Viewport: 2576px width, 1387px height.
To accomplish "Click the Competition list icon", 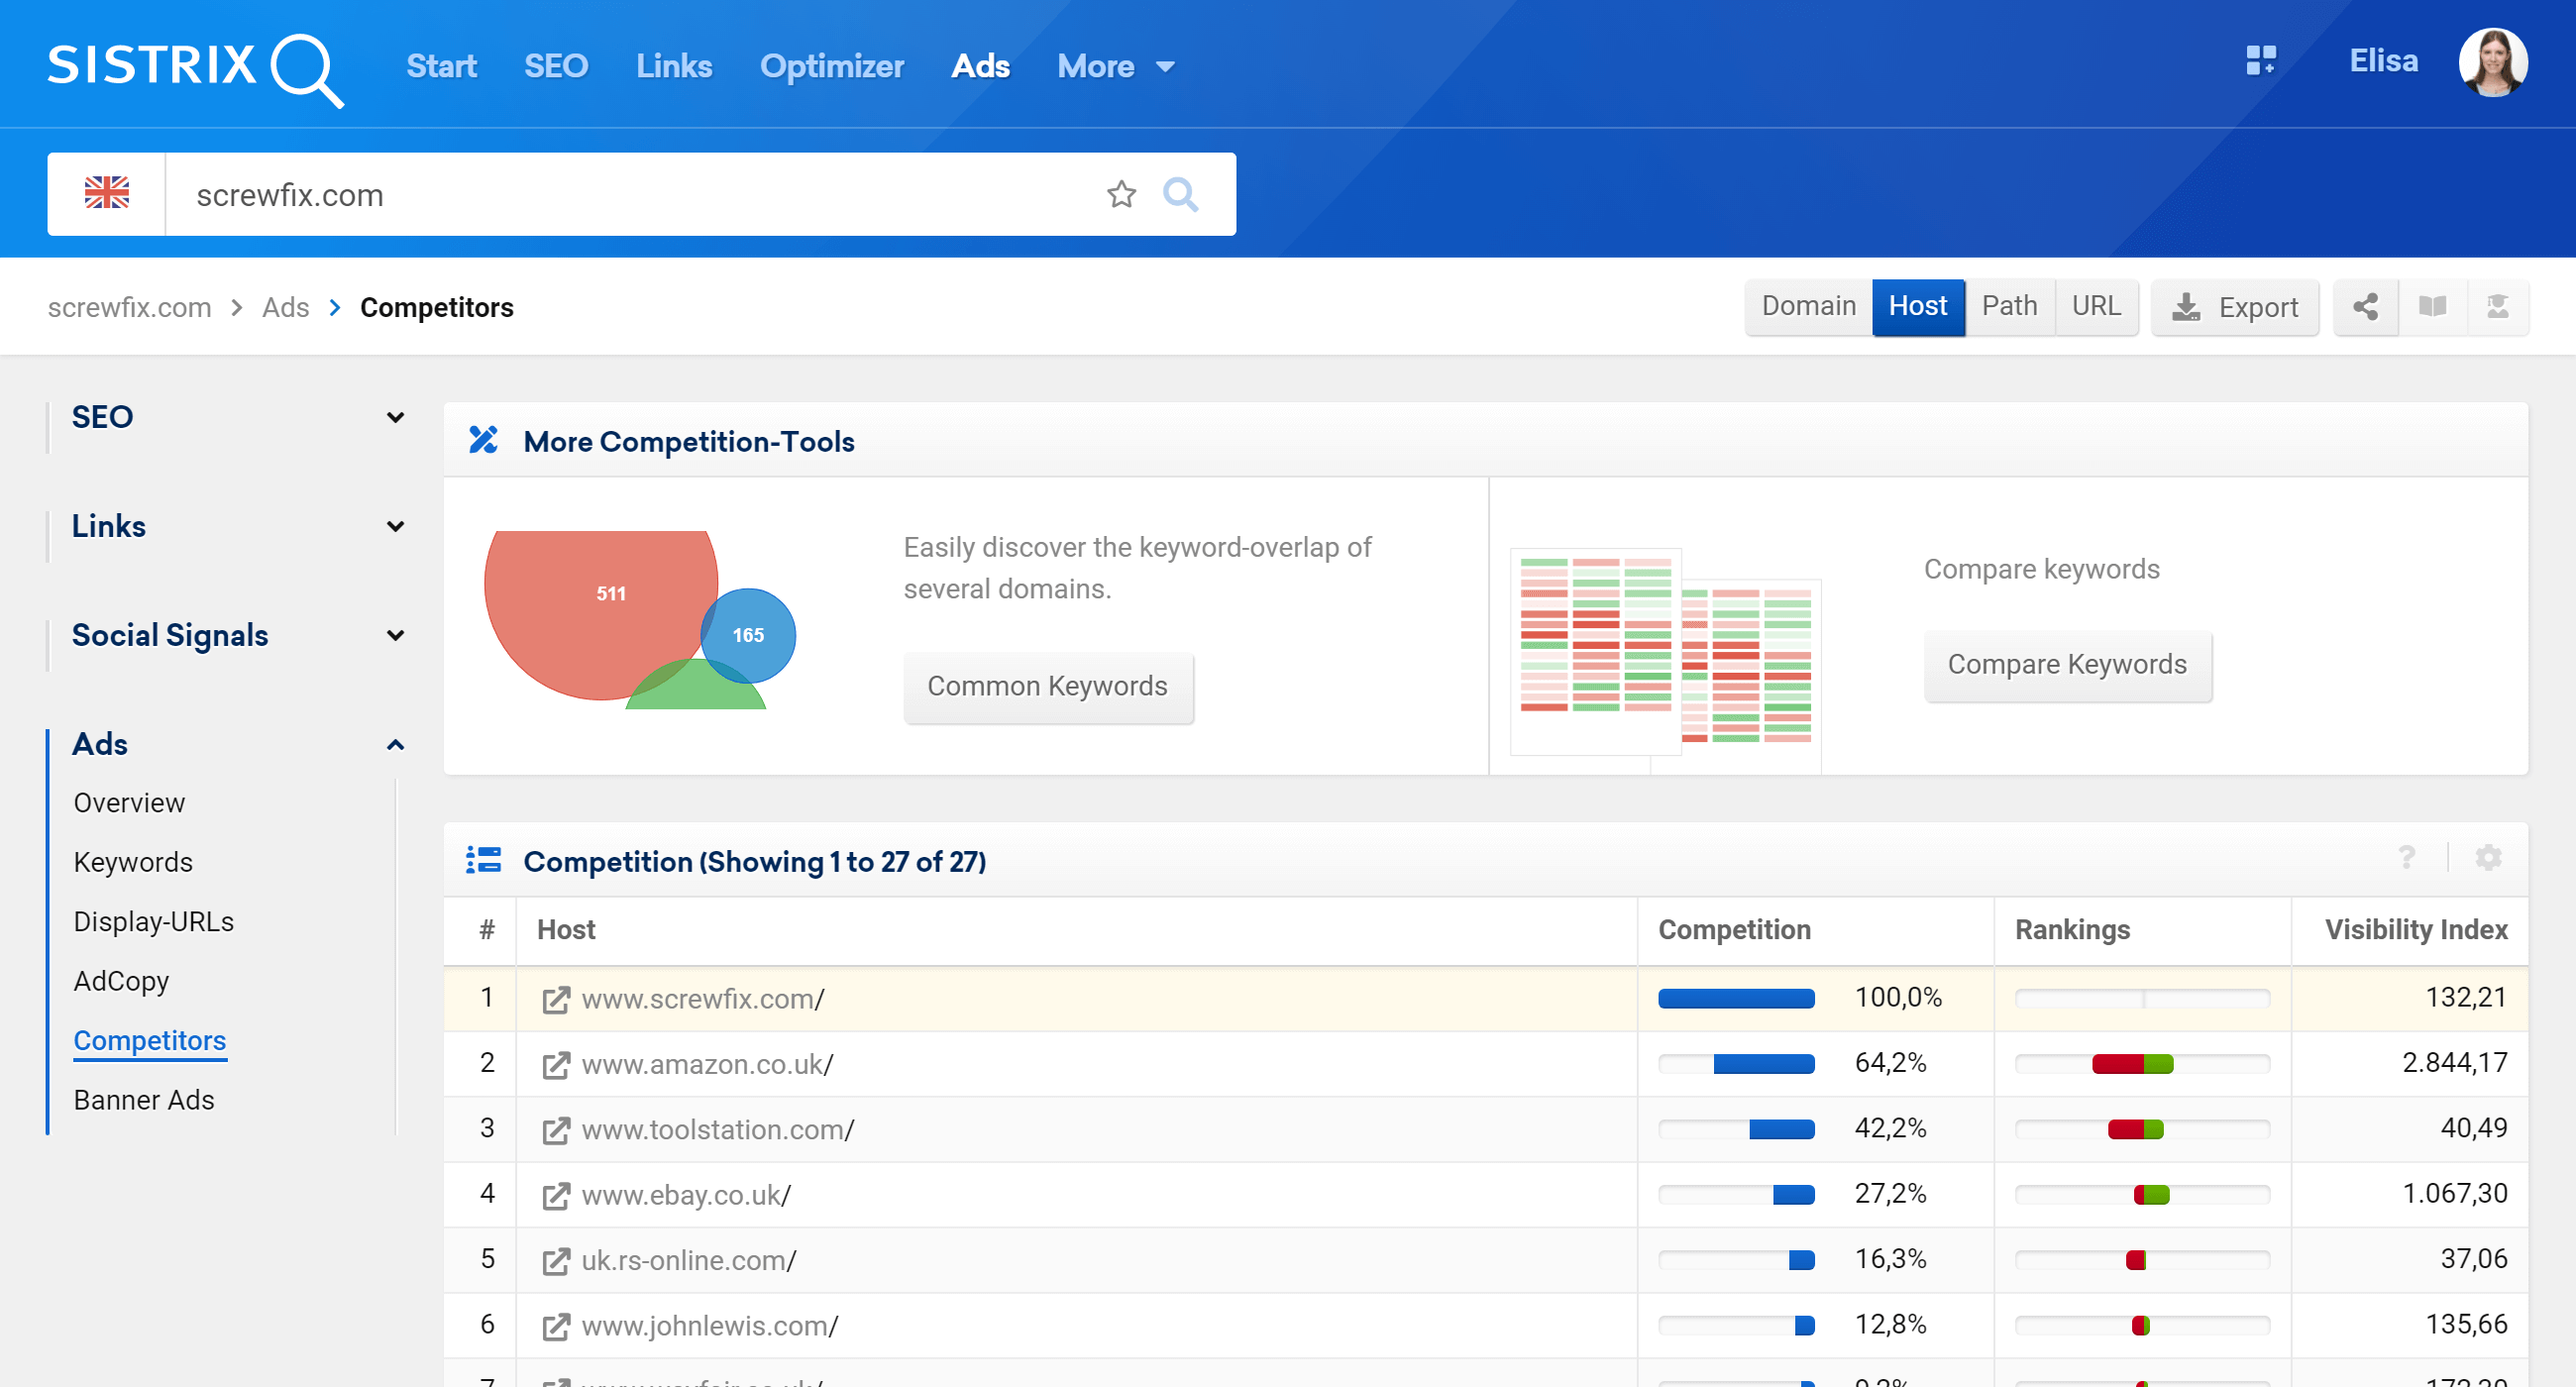I will point(483,860).
